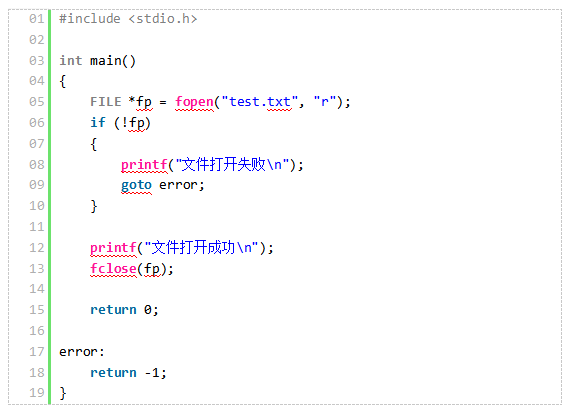This screenshot has height=412, width=574.
Task: Click the if (!fp) condition
Action: click(120, 123)
